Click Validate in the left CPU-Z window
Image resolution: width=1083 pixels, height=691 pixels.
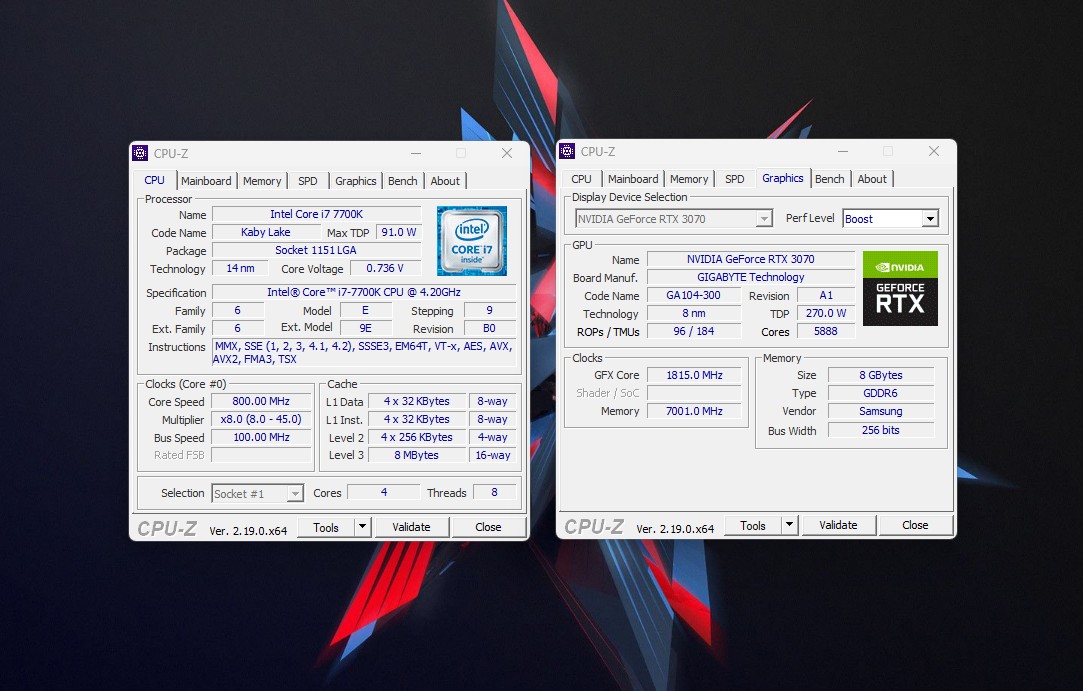[412, 527]
